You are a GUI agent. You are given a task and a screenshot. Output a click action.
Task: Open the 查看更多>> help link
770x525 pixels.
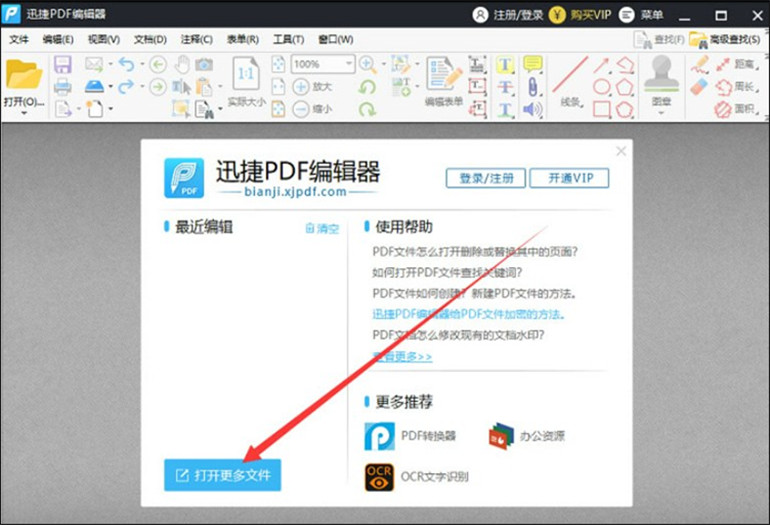tap(402, 357)
